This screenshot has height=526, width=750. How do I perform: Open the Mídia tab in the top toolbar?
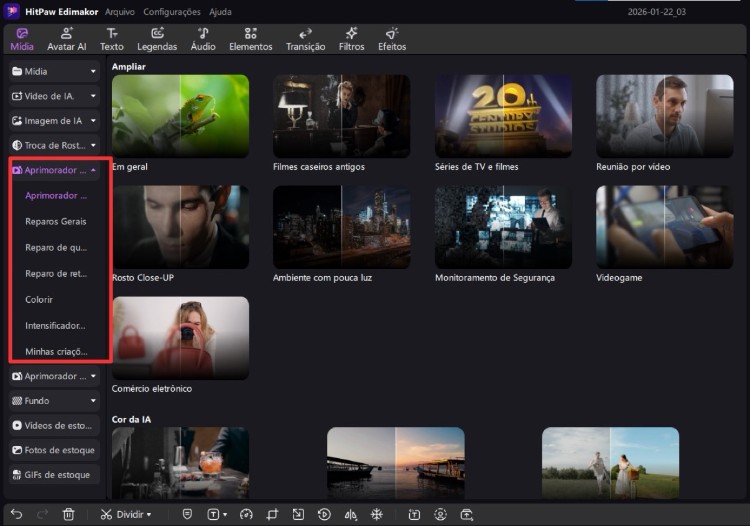coord(22,39)
